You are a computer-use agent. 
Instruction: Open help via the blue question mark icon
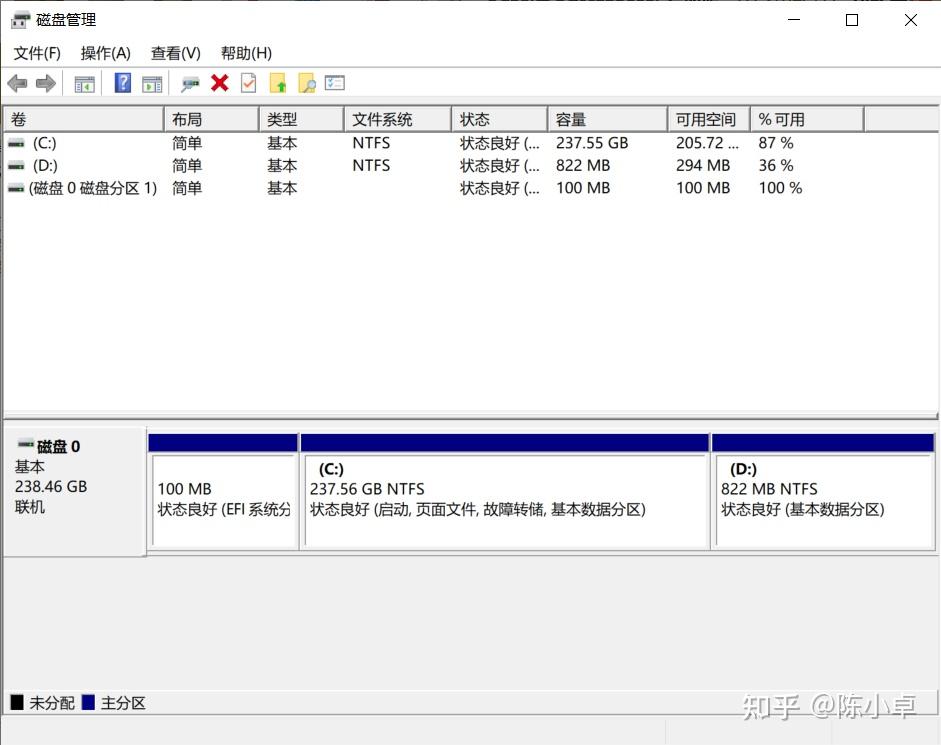point(122,83)
